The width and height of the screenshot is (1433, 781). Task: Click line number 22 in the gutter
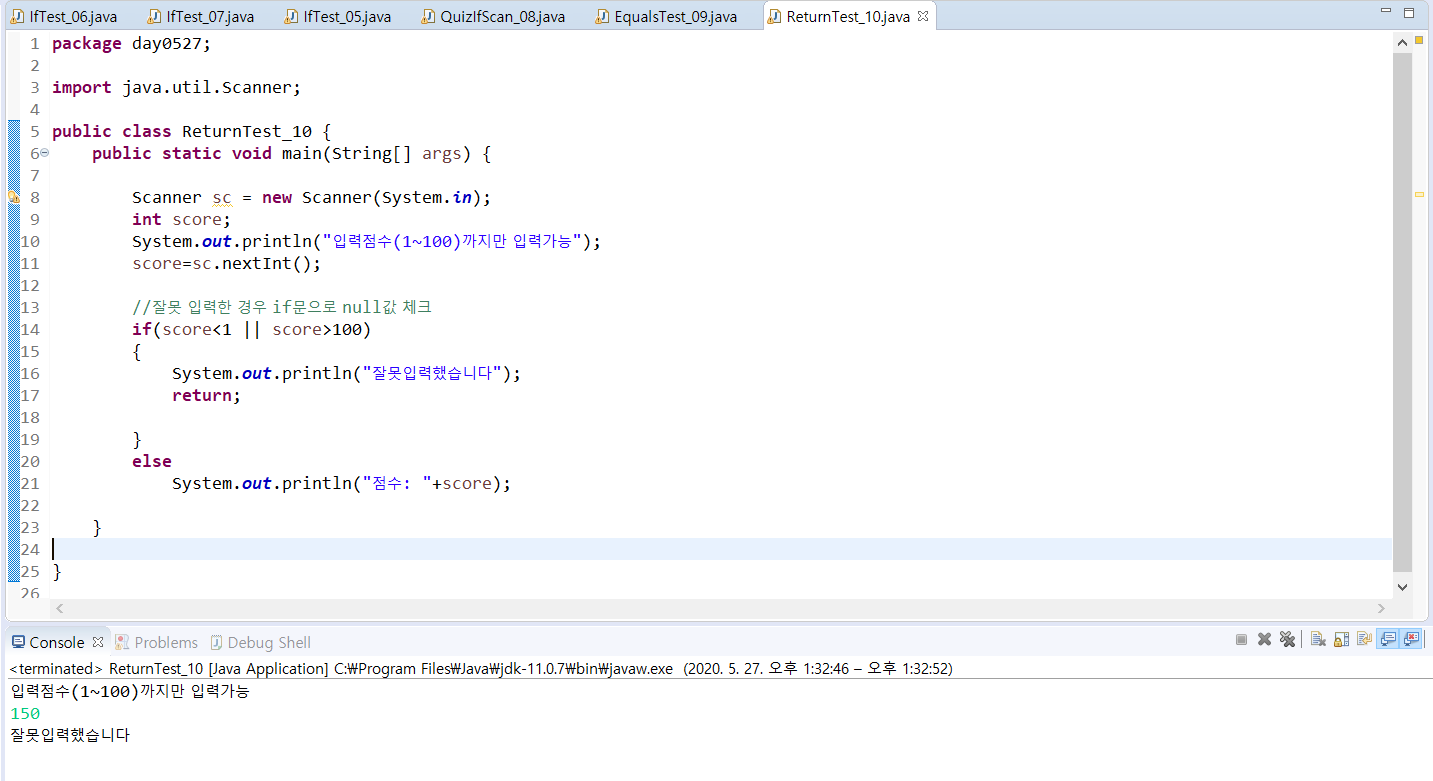(30, 506)
